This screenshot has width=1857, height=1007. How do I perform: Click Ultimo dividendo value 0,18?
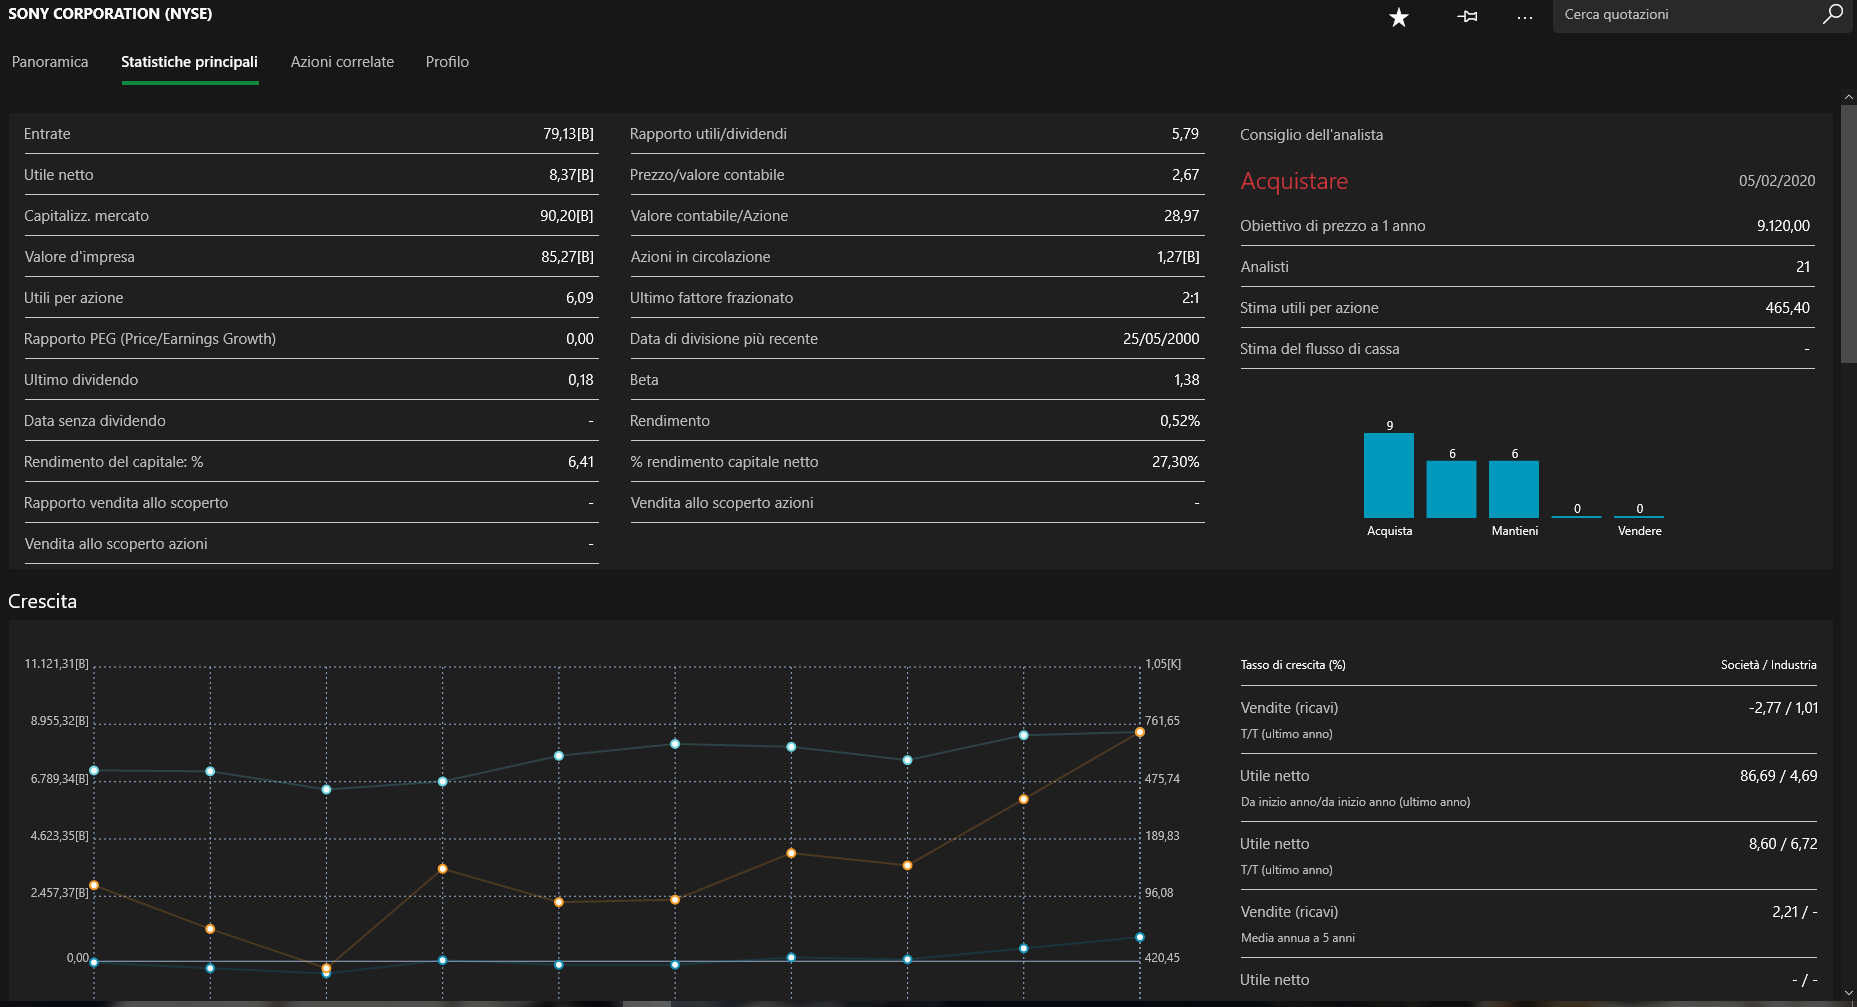click(x=580, y=380)
